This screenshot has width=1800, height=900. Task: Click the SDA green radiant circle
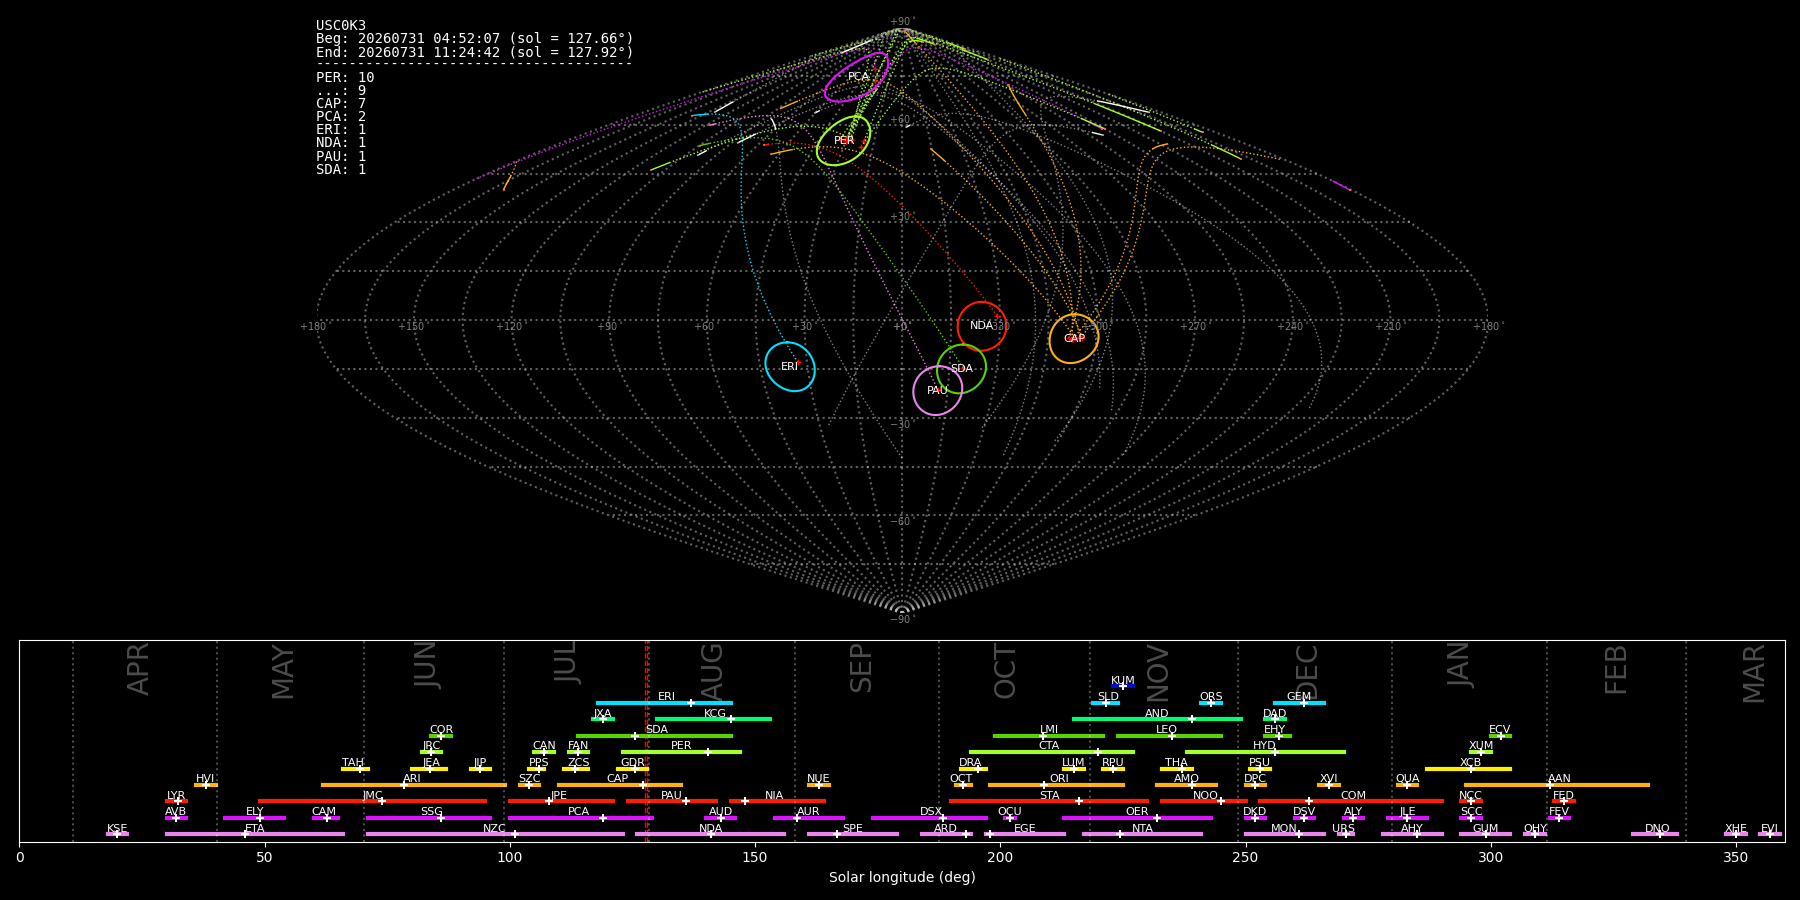coord(962,369)
